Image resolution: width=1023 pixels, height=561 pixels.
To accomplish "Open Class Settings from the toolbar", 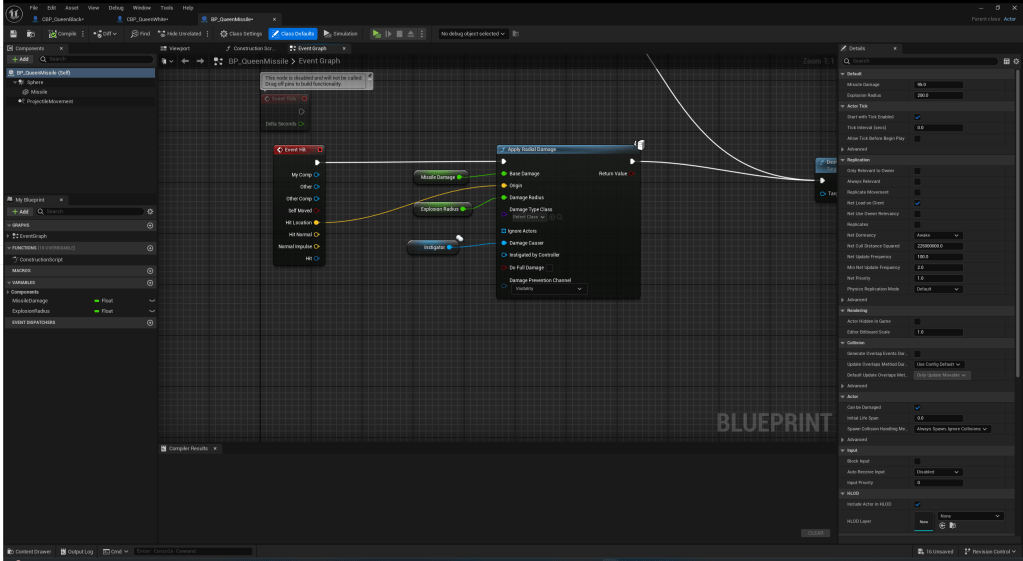I will pyautogui.click(x=240, y=33).
